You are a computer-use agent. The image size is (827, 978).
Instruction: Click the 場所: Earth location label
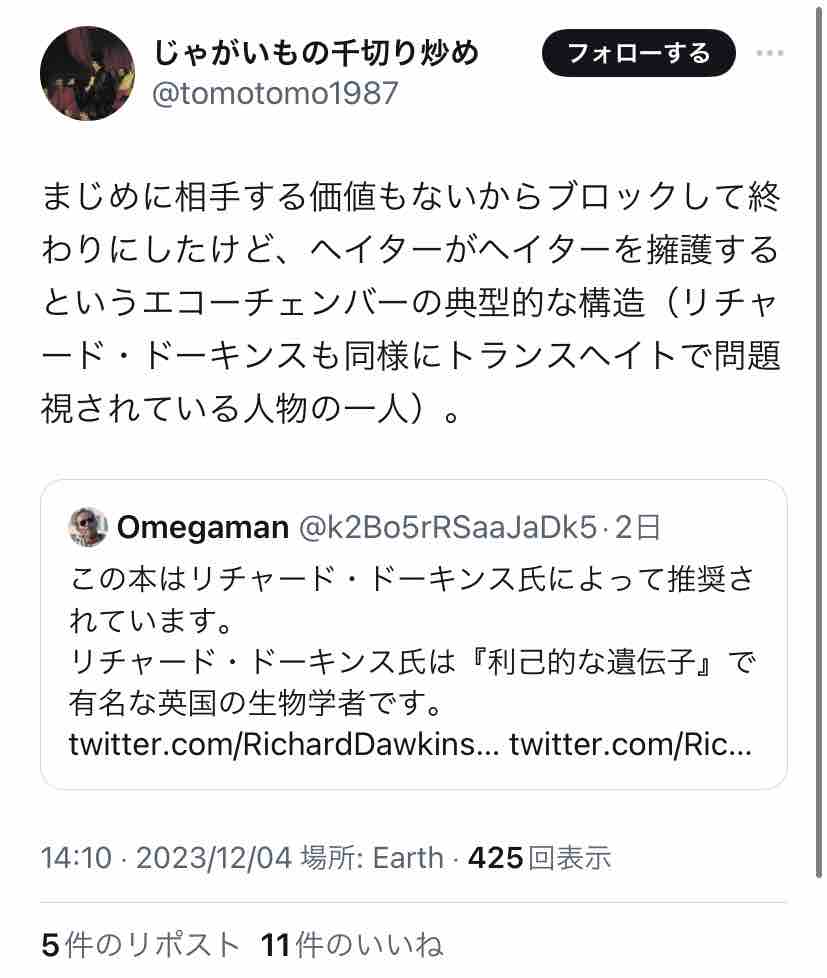point(372,858)
